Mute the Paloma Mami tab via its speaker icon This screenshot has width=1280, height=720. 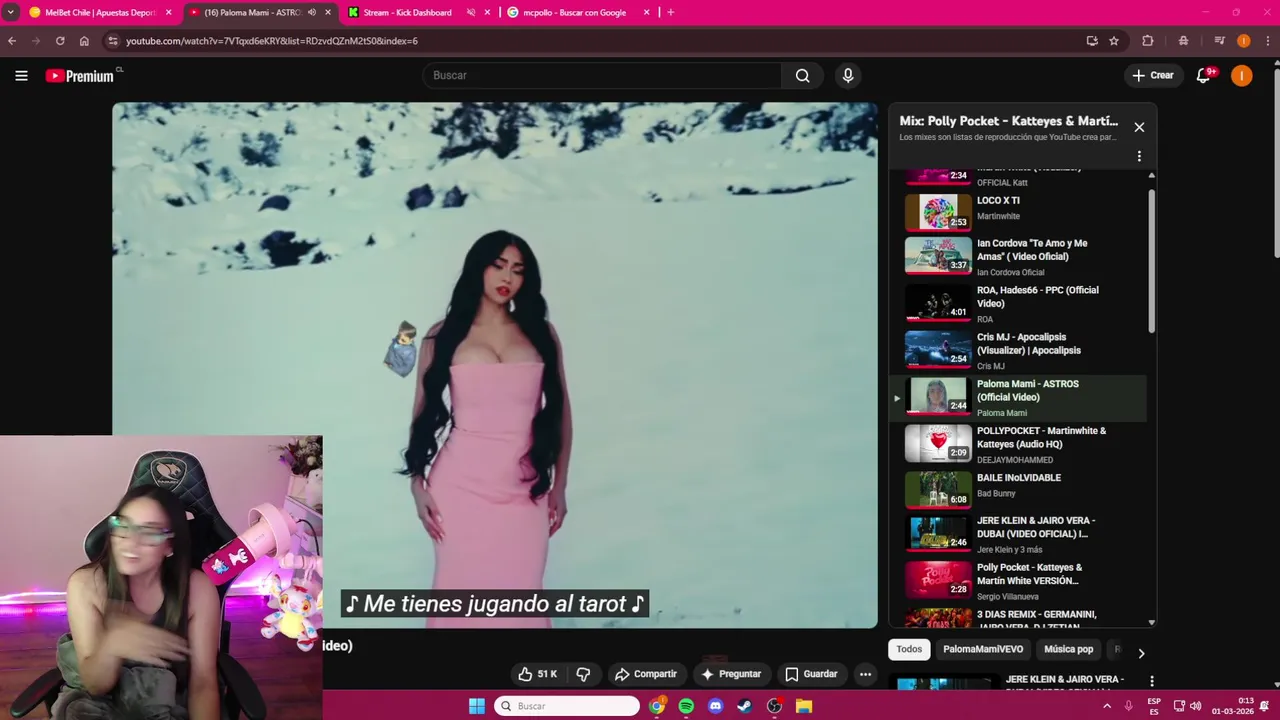point(312,13)
